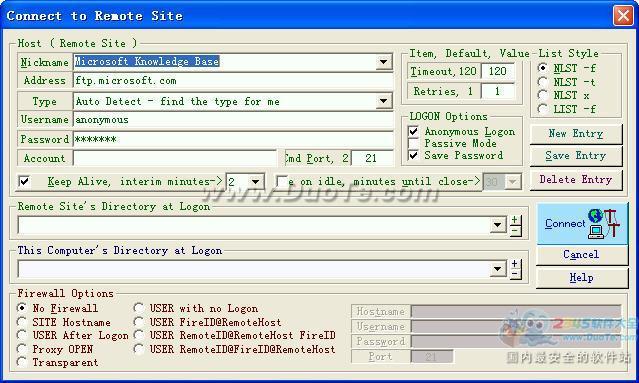Expand the Keep Alive interim minutes dropdown
The width and height of the screenshot is (639, 383).
tap(256, 182)
